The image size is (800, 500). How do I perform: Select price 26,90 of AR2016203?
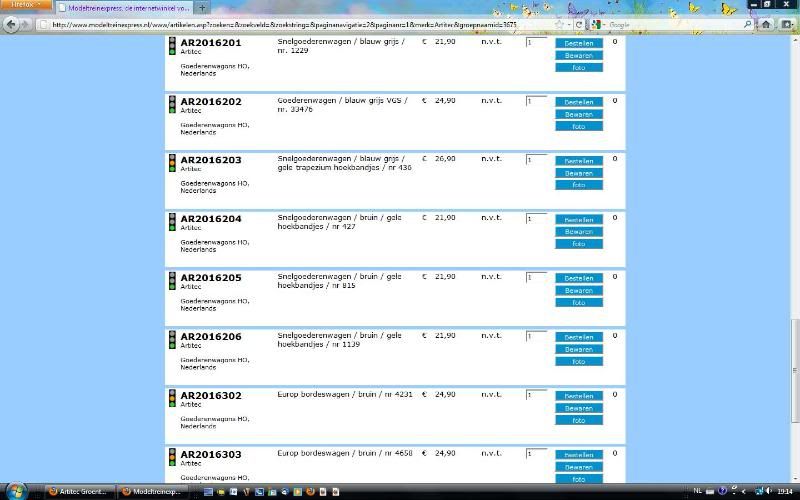pos(445,159)
